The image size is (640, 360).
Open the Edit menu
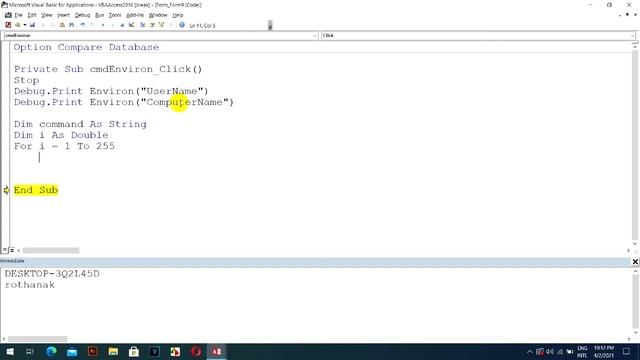[32, 15]
